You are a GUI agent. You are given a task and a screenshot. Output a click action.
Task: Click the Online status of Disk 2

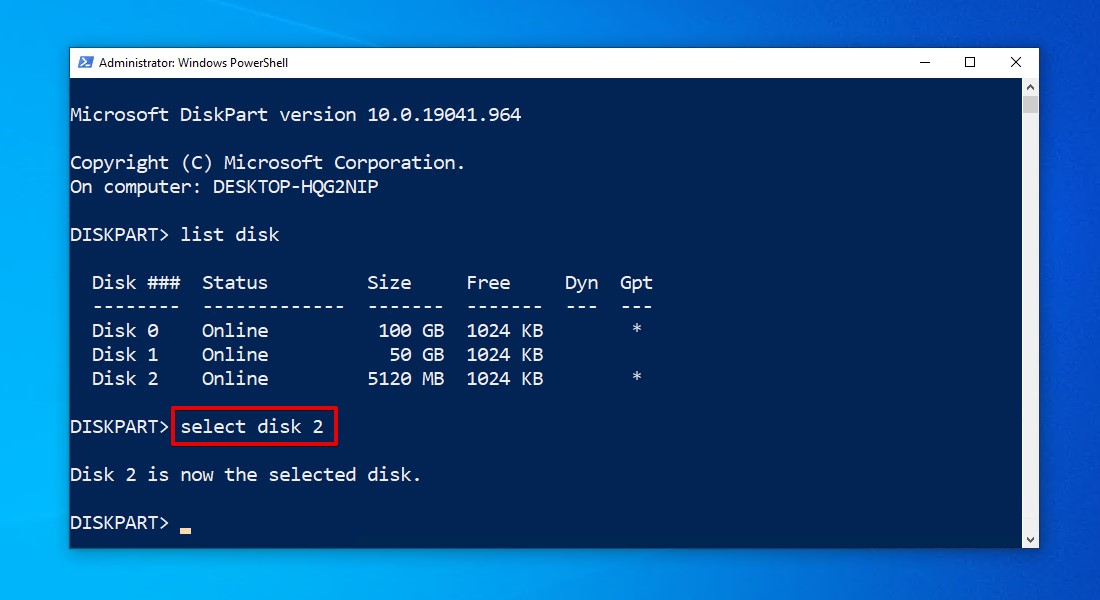235,379
